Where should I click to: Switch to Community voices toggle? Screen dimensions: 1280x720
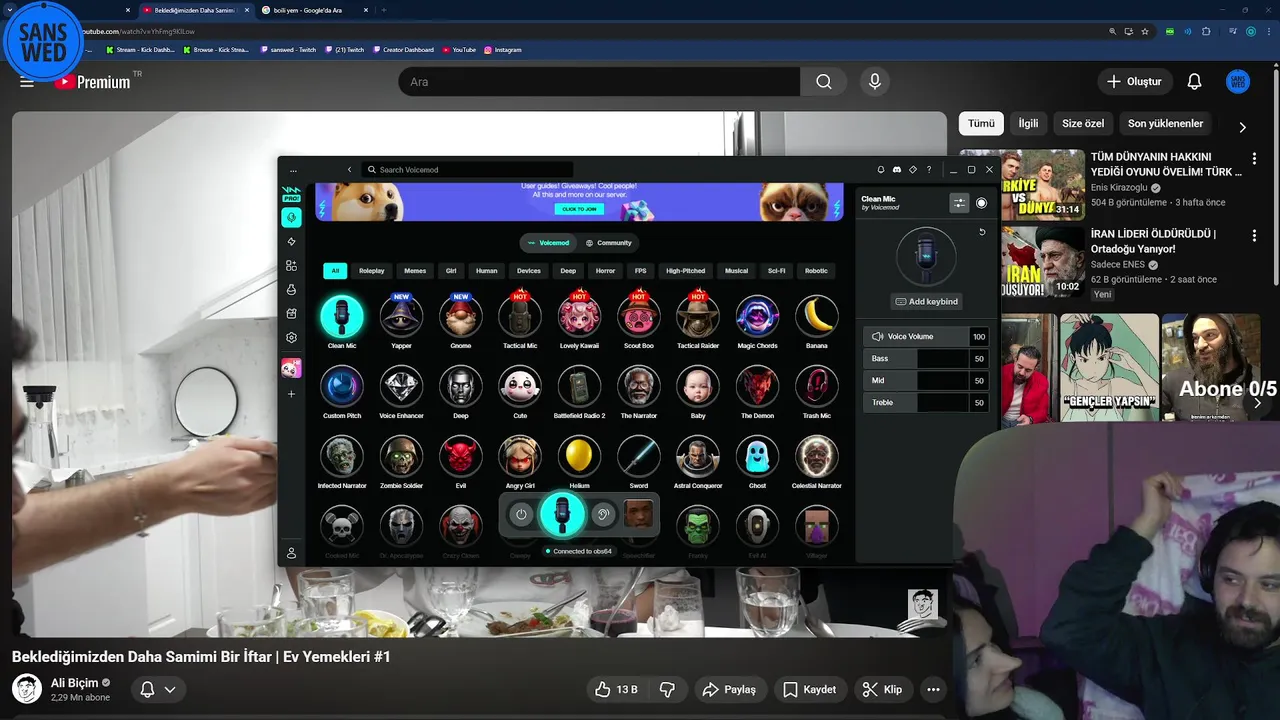[x=609, y=243]
